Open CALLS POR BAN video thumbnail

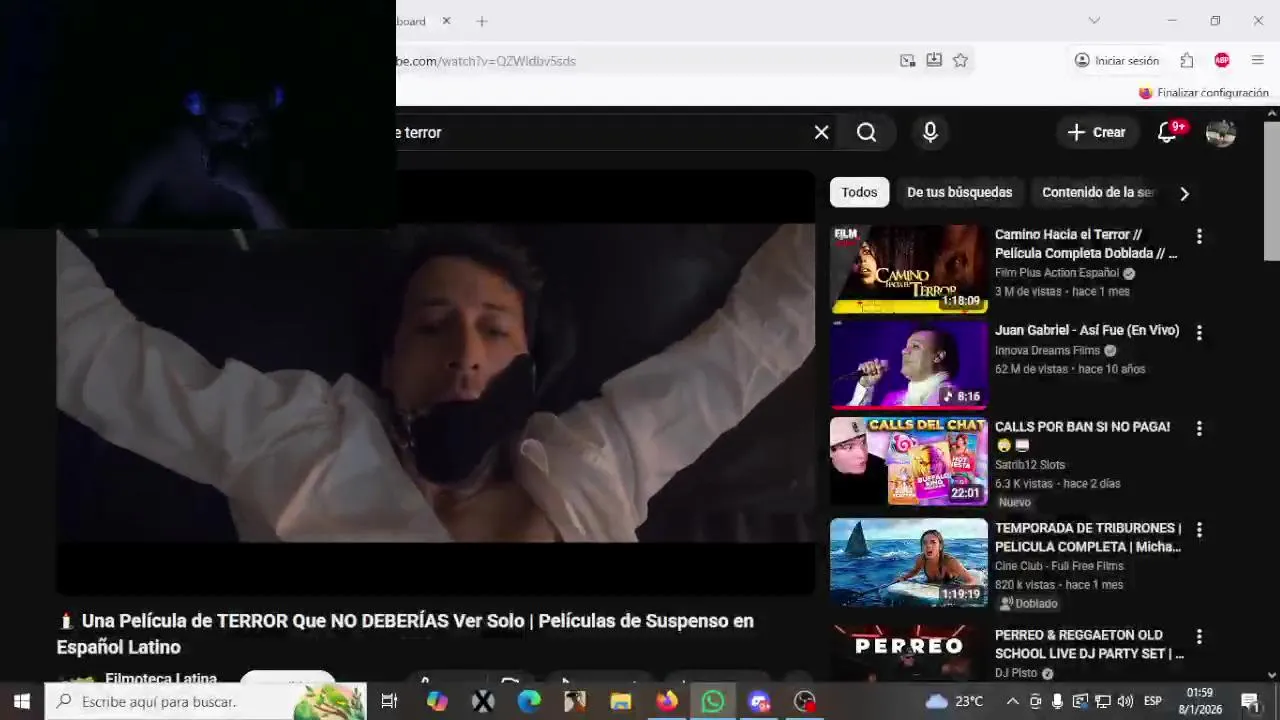click(x=908, y=461)
